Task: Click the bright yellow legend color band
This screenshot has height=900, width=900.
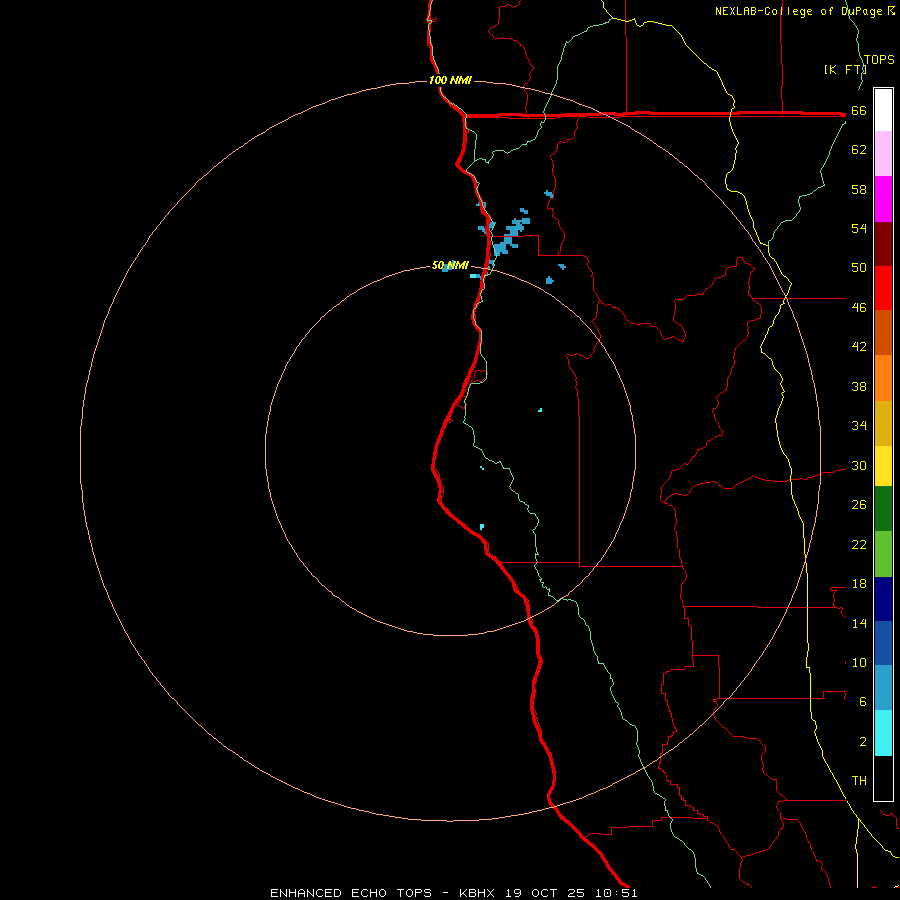Action: click(883, 466)
